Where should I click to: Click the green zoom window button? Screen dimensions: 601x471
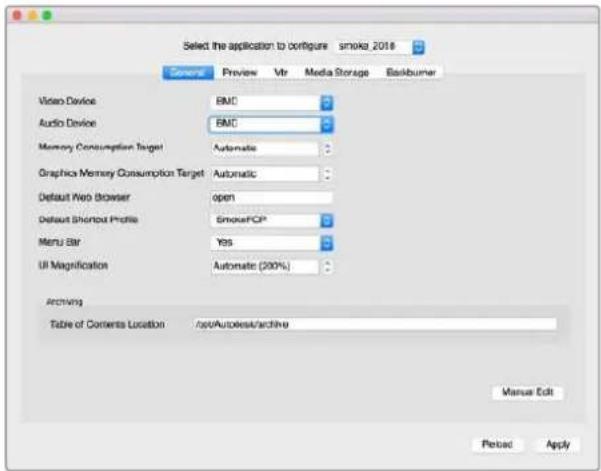pos(47,15)
